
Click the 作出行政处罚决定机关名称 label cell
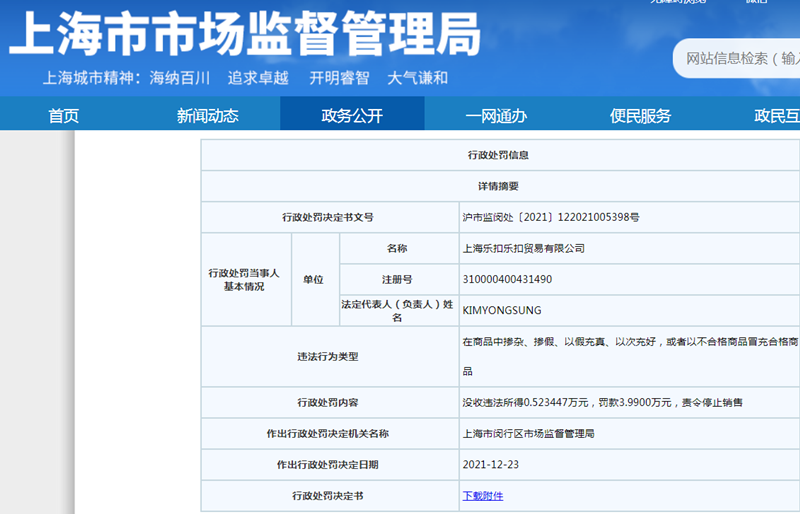330,434
